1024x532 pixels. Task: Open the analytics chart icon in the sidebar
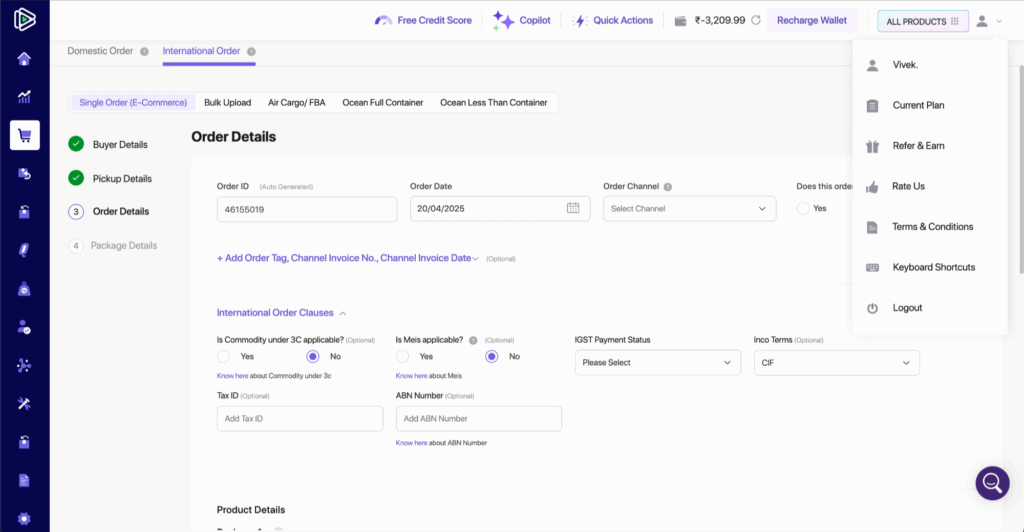pos(24,97)
